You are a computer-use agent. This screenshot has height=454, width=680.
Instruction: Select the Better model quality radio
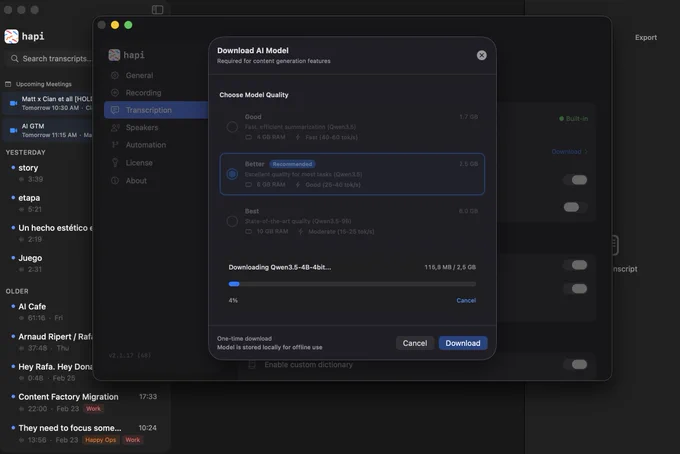(232, 174)
